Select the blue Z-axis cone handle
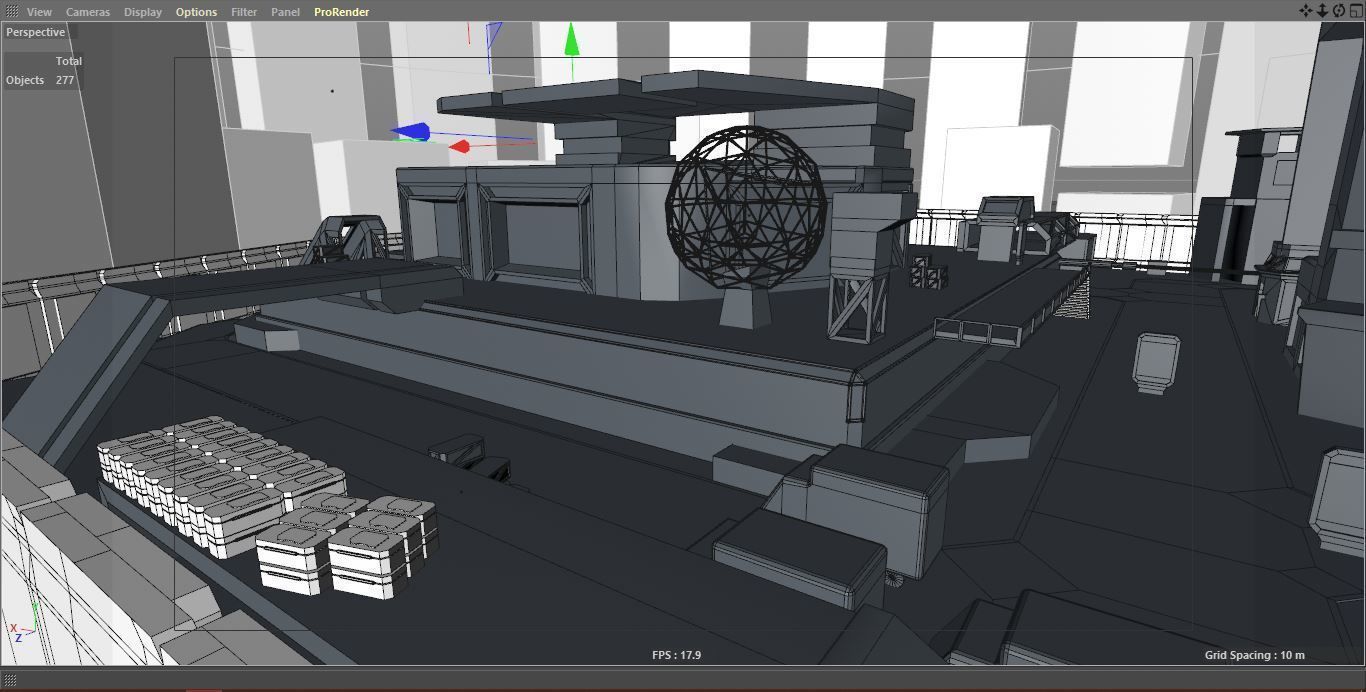The image size is (1366, 692). (x=411, y=132)
